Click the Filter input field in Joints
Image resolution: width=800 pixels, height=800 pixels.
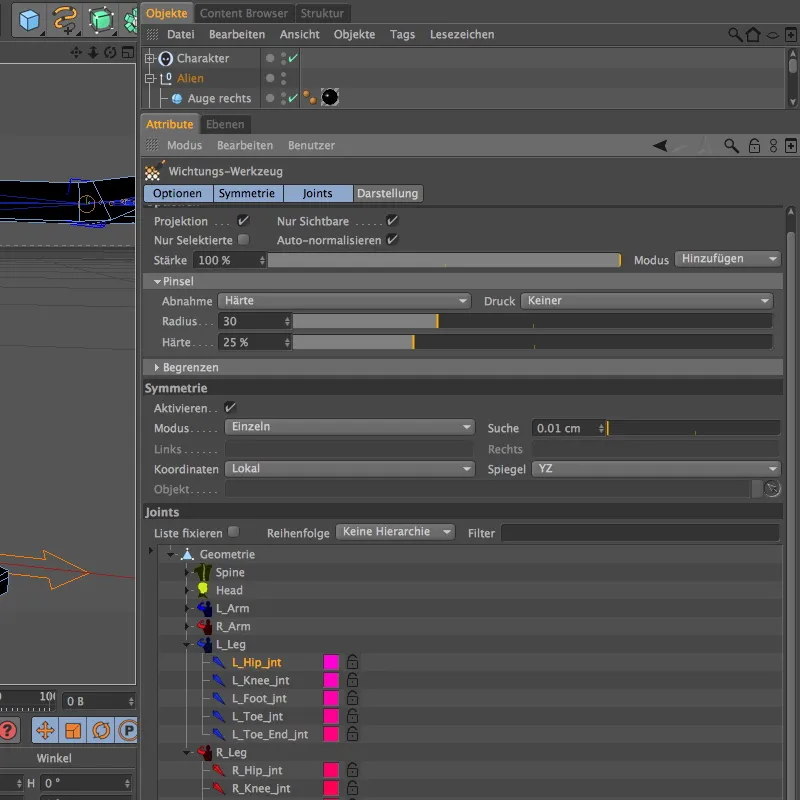640,533
